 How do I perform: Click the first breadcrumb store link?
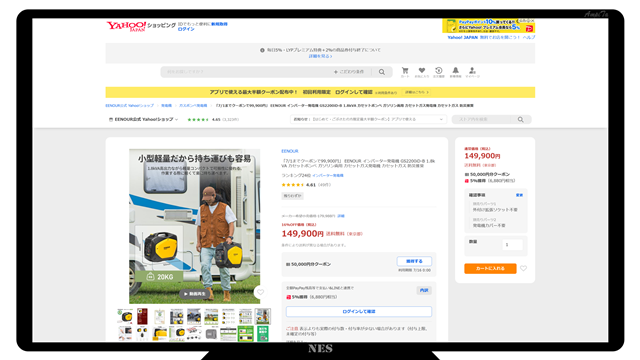click(x=129, y=106)
